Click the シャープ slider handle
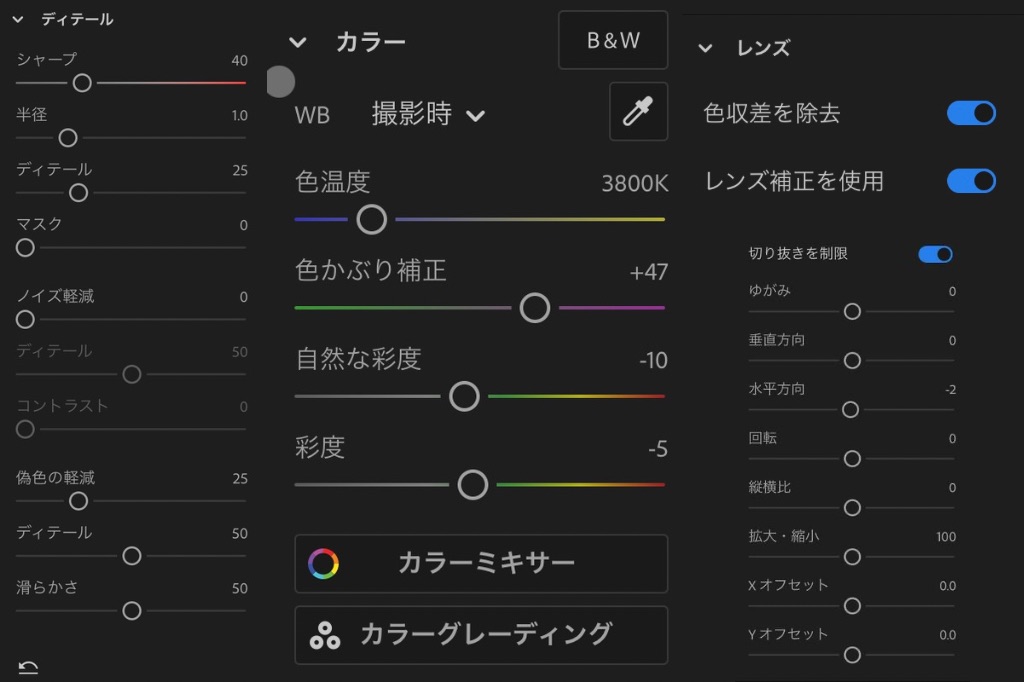Image resolution: width=1024 pixels, height=682 pixels. pos(82,83)
